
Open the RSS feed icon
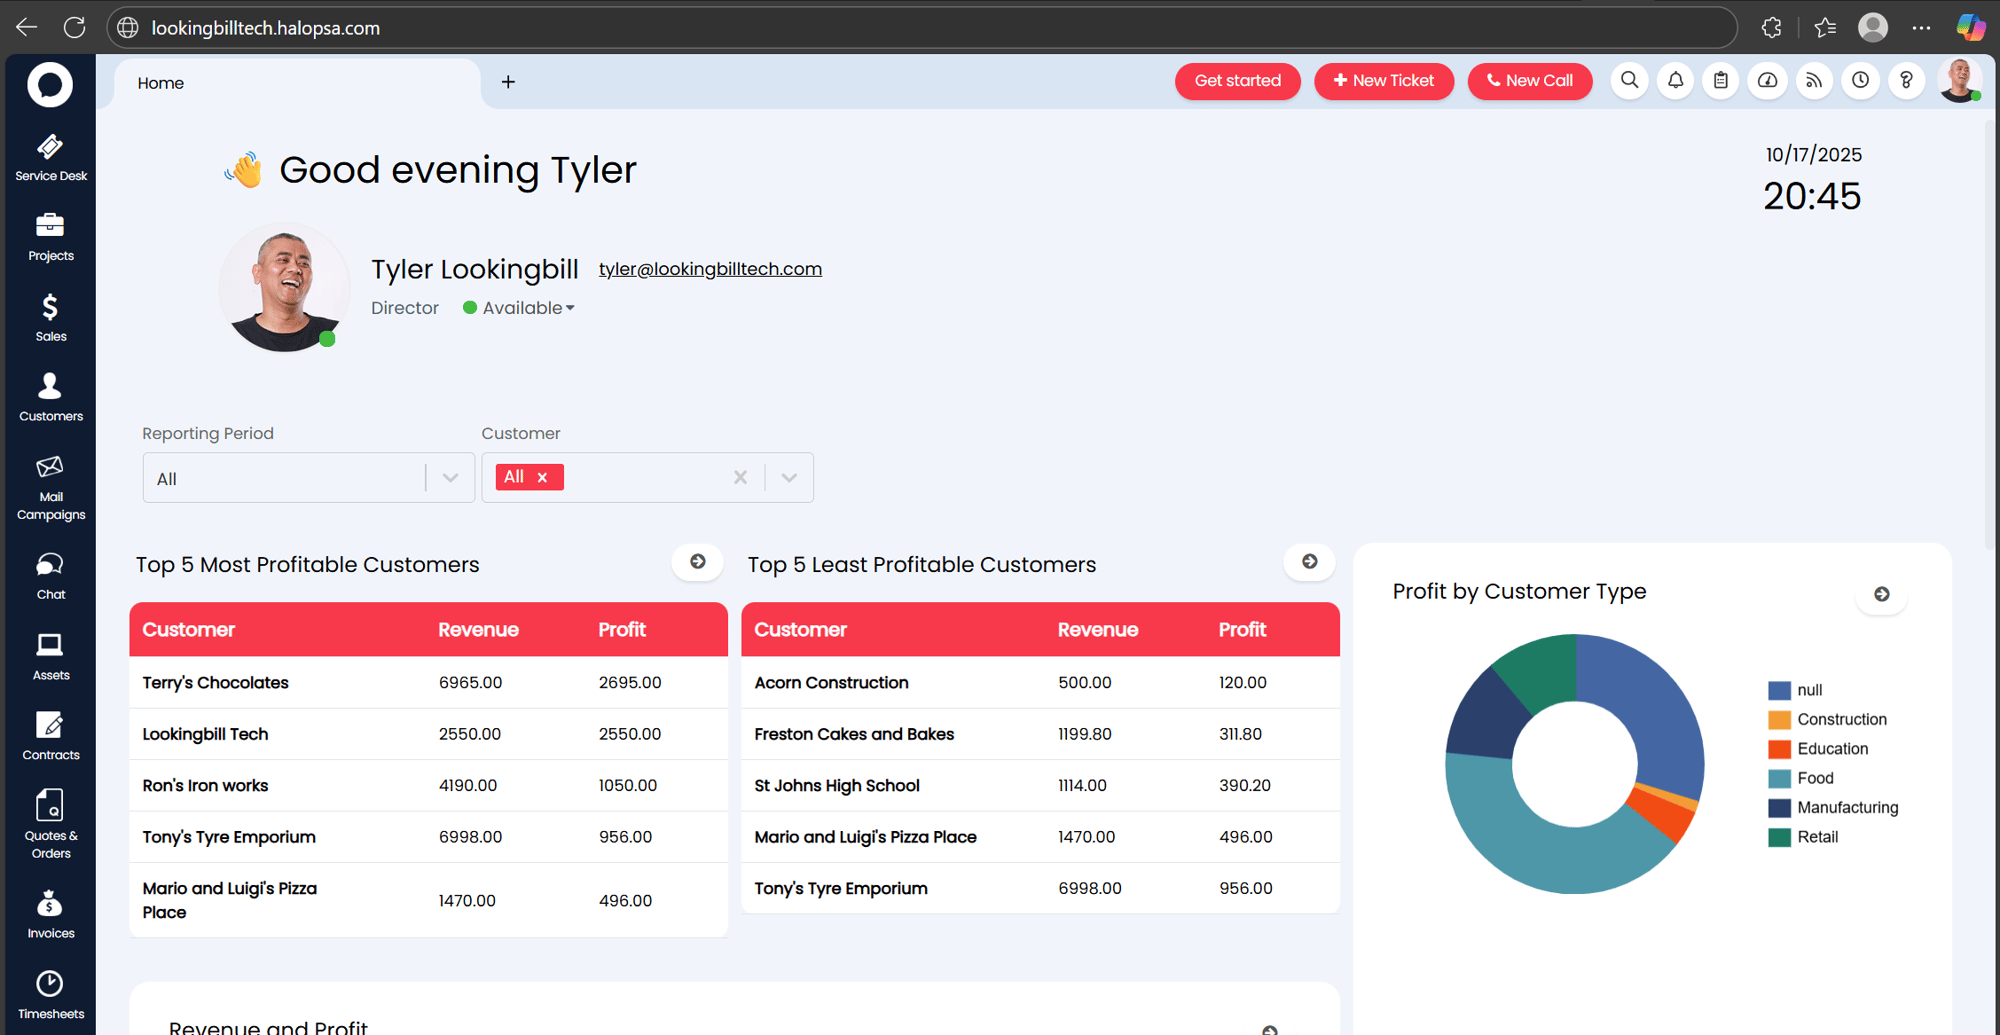1813,81
